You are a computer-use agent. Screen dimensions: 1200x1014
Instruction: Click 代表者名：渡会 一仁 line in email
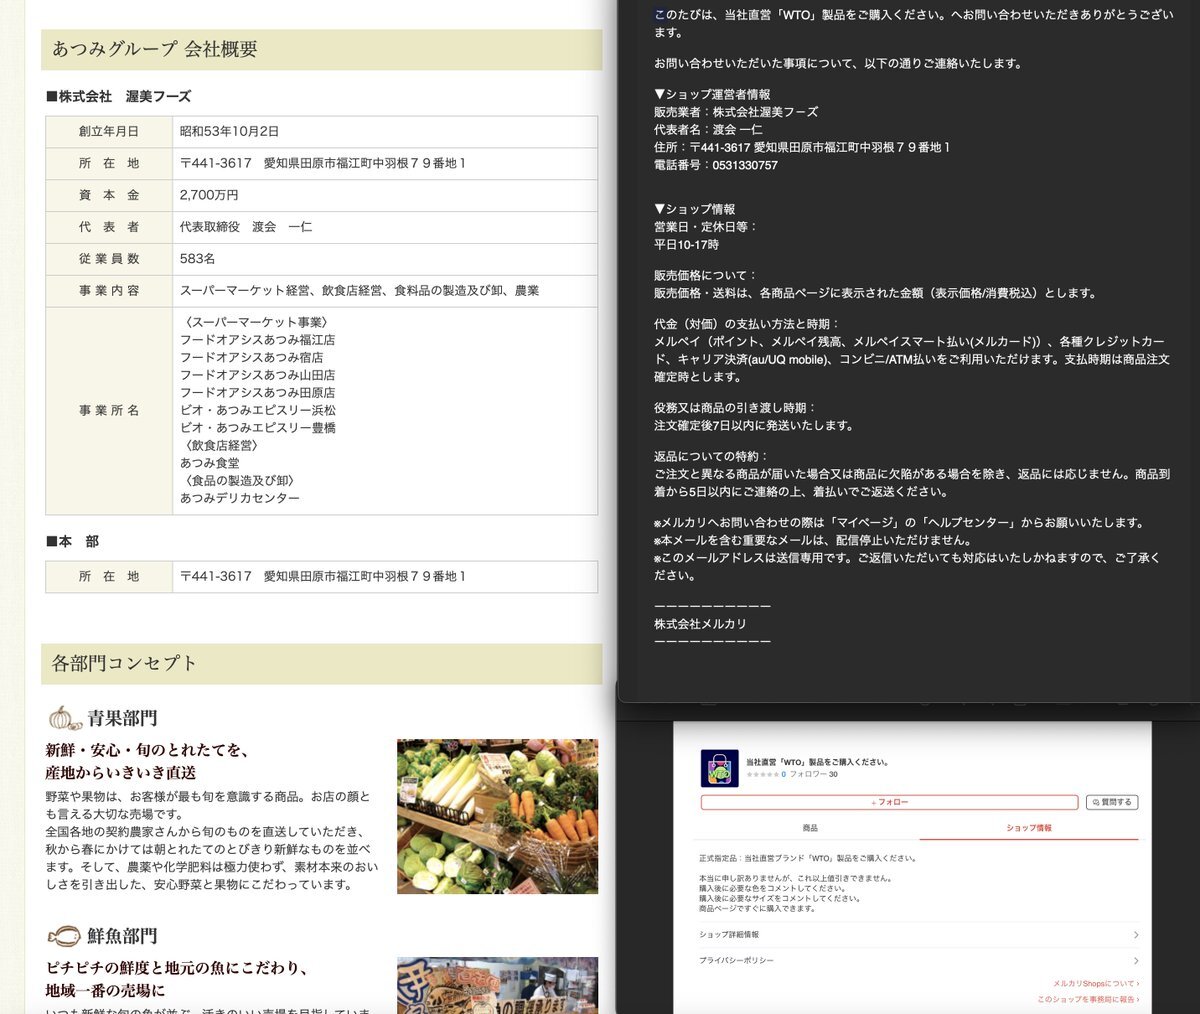point(708,130)
